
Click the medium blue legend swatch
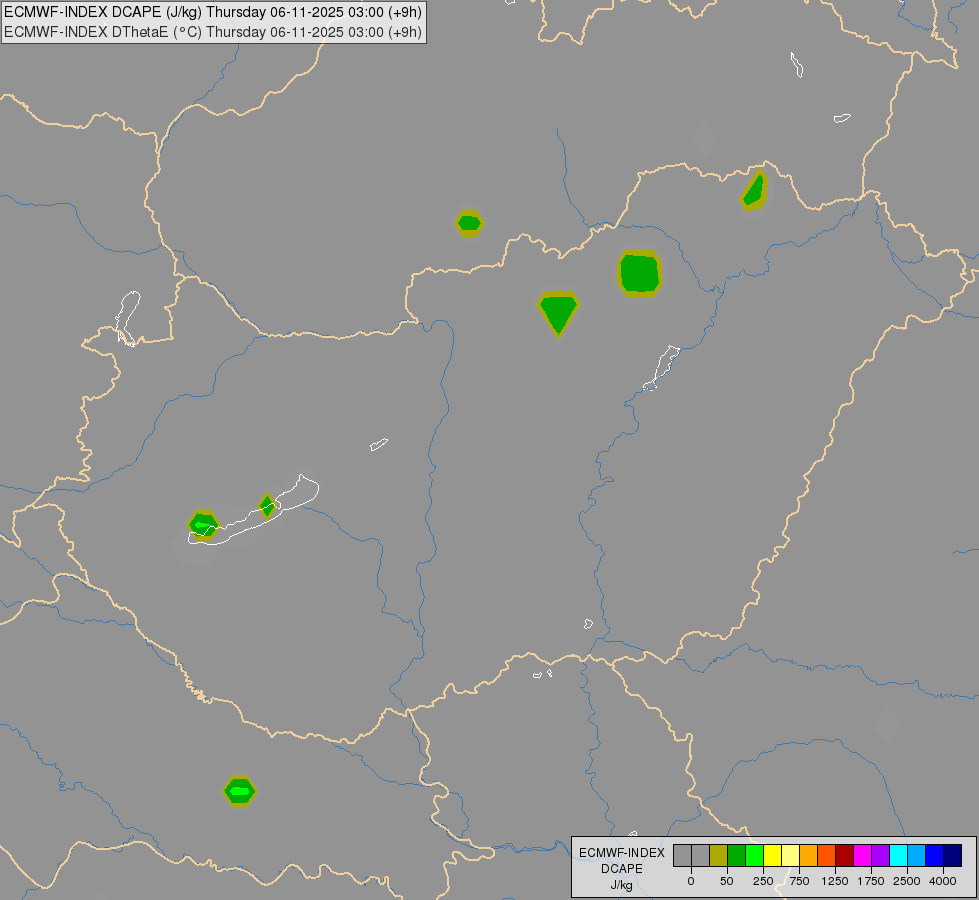pyautogui.click(x=935, y=855)
